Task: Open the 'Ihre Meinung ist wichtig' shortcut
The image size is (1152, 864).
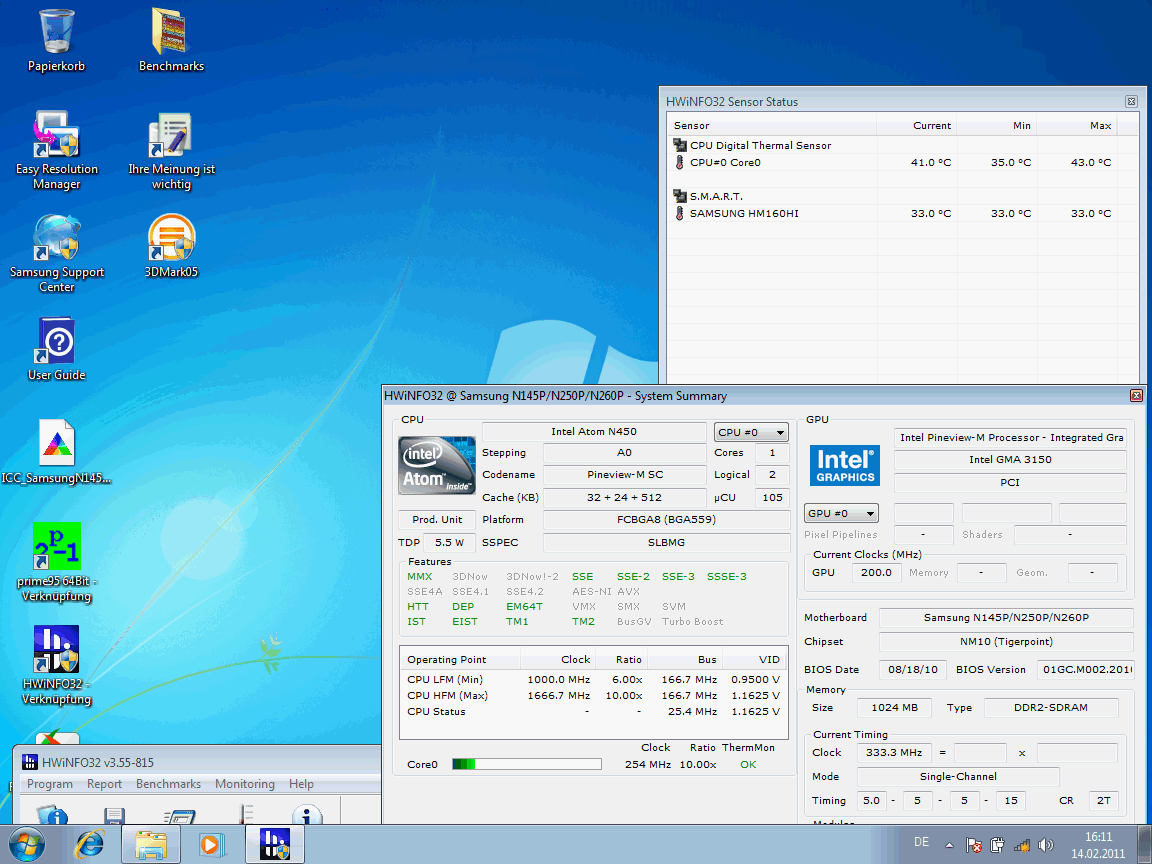Action: [171, 151]
